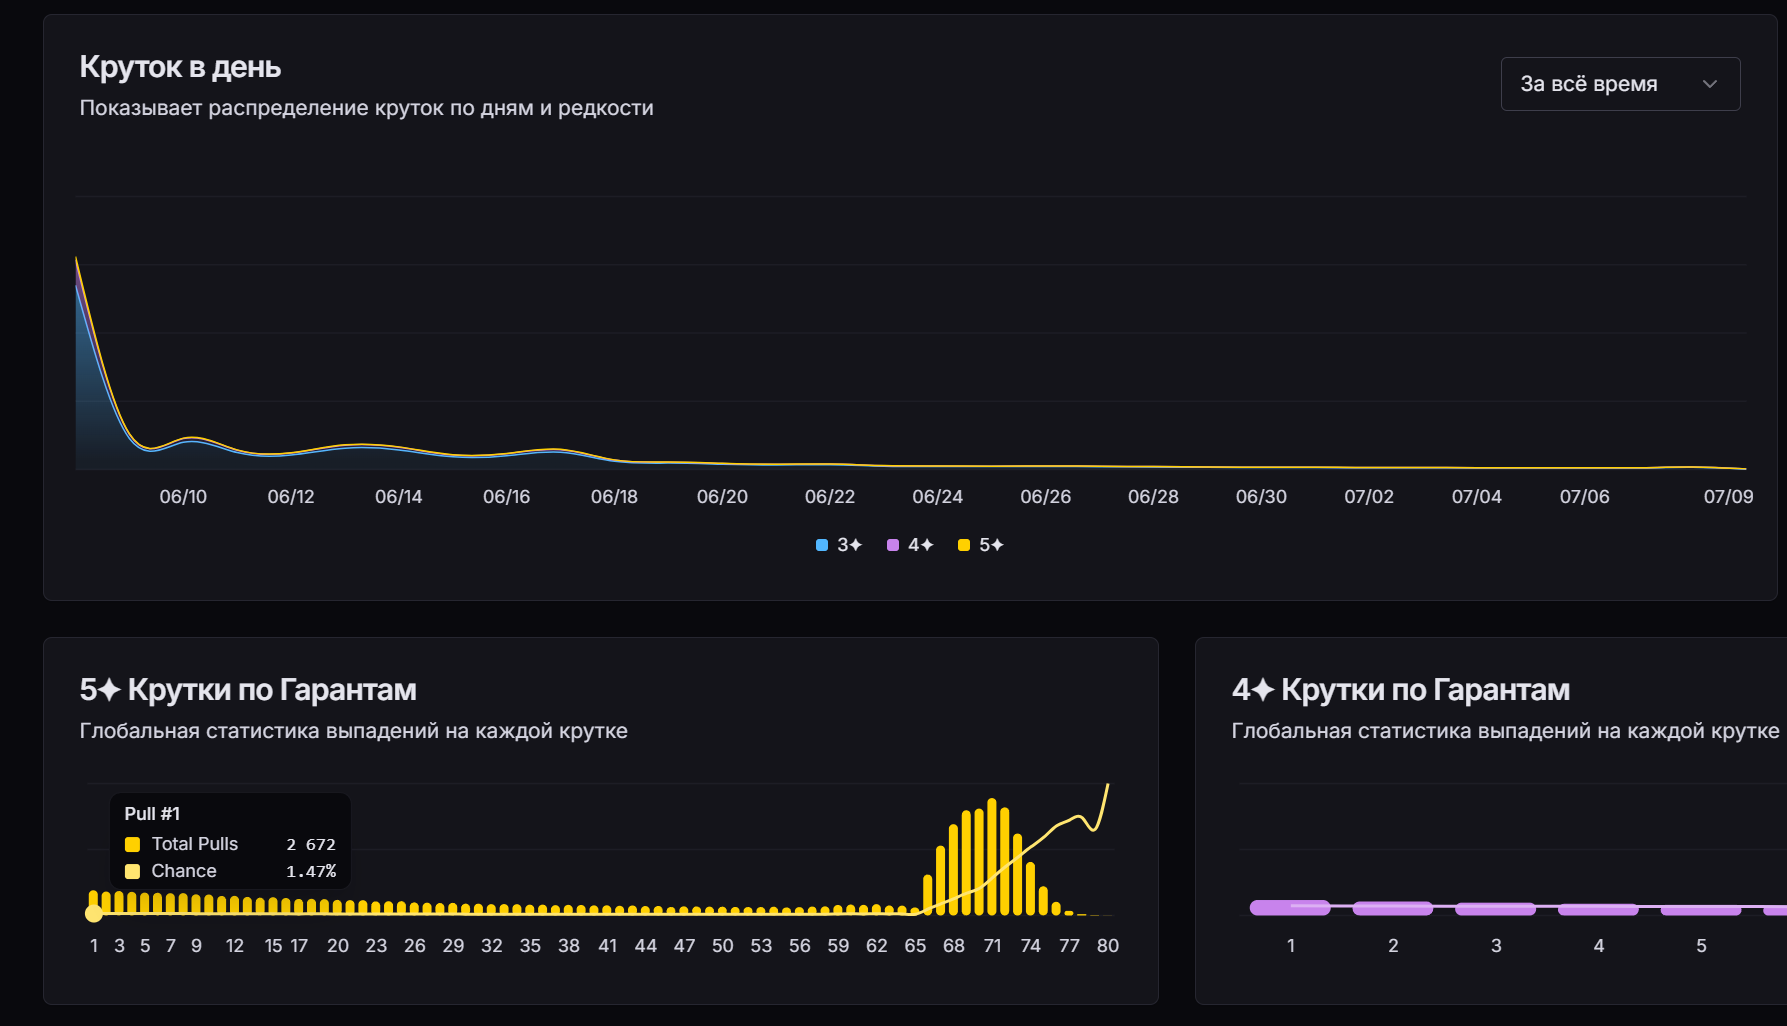Click the "Total Pulls" tooltip label
The width and height of the screenshot is (1787, 1026).
coord(195,844)
